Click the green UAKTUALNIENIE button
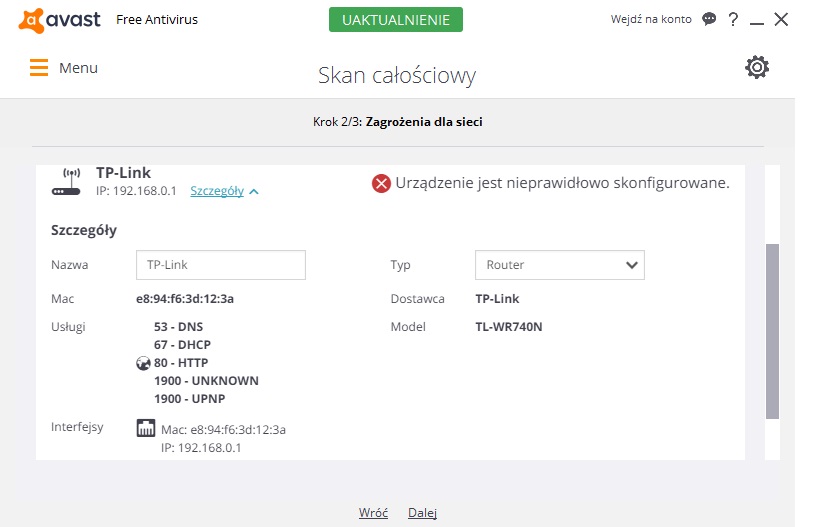Image resolution: width=819 pixels, height=527 pixels. coord(395,20)
